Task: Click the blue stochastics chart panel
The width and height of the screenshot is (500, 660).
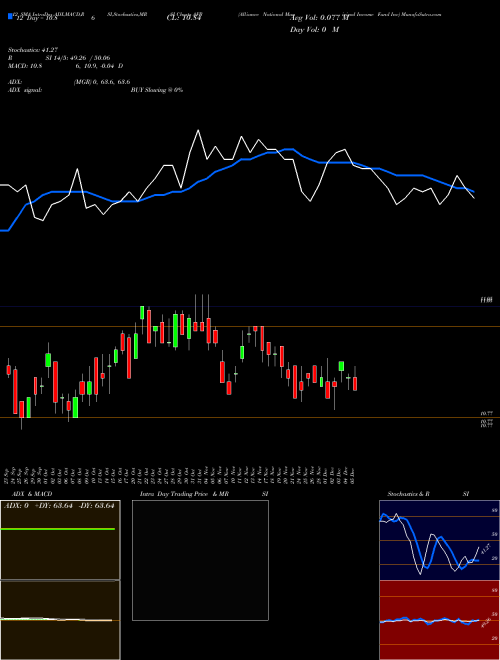Action: pos(439,540)
